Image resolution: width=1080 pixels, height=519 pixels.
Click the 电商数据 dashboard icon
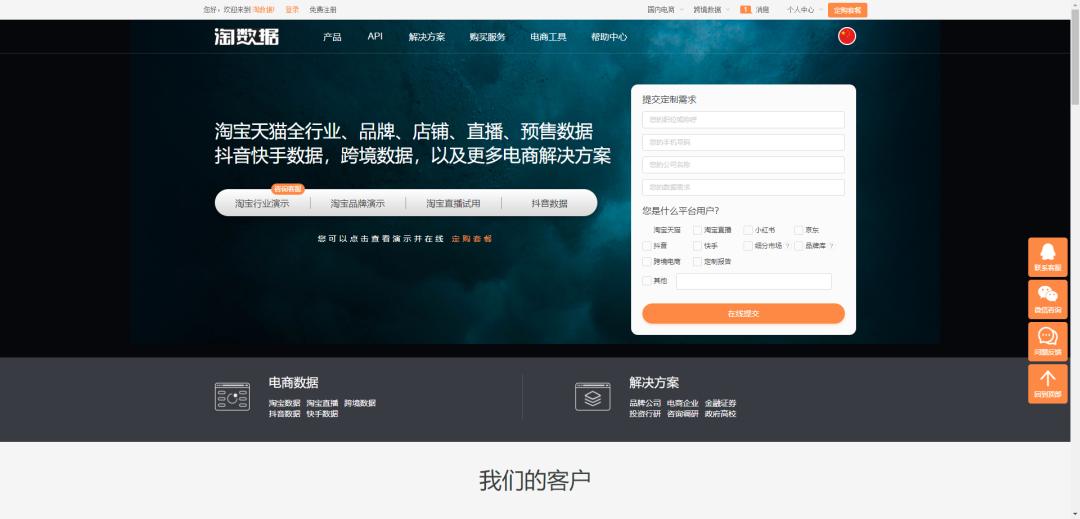click(232, 396)
